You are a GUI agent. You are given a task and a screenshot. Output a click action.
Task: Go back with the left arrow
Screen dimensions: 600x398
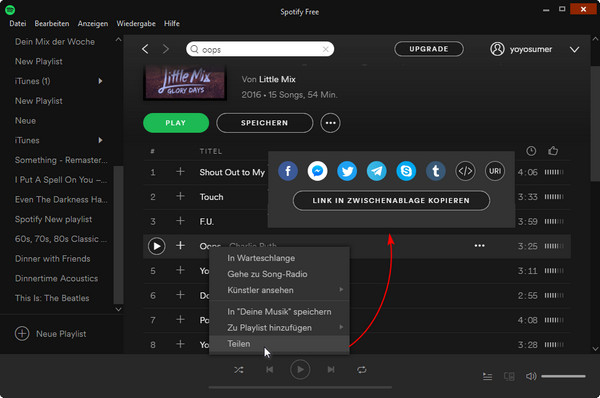[x=145, y=49]
